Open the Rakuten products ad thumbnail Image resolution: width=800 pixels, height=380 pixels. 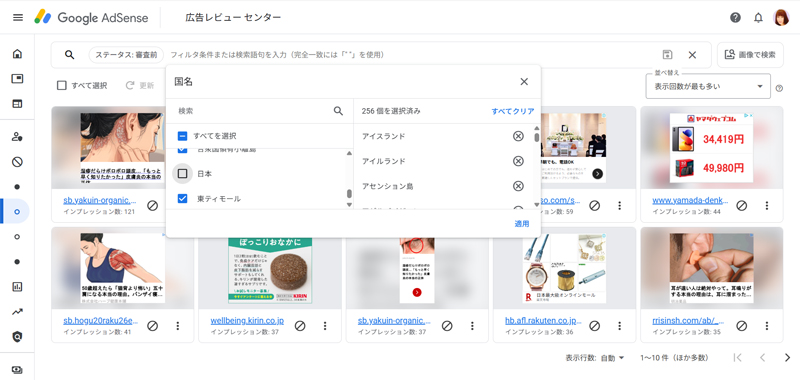(564, 268)
